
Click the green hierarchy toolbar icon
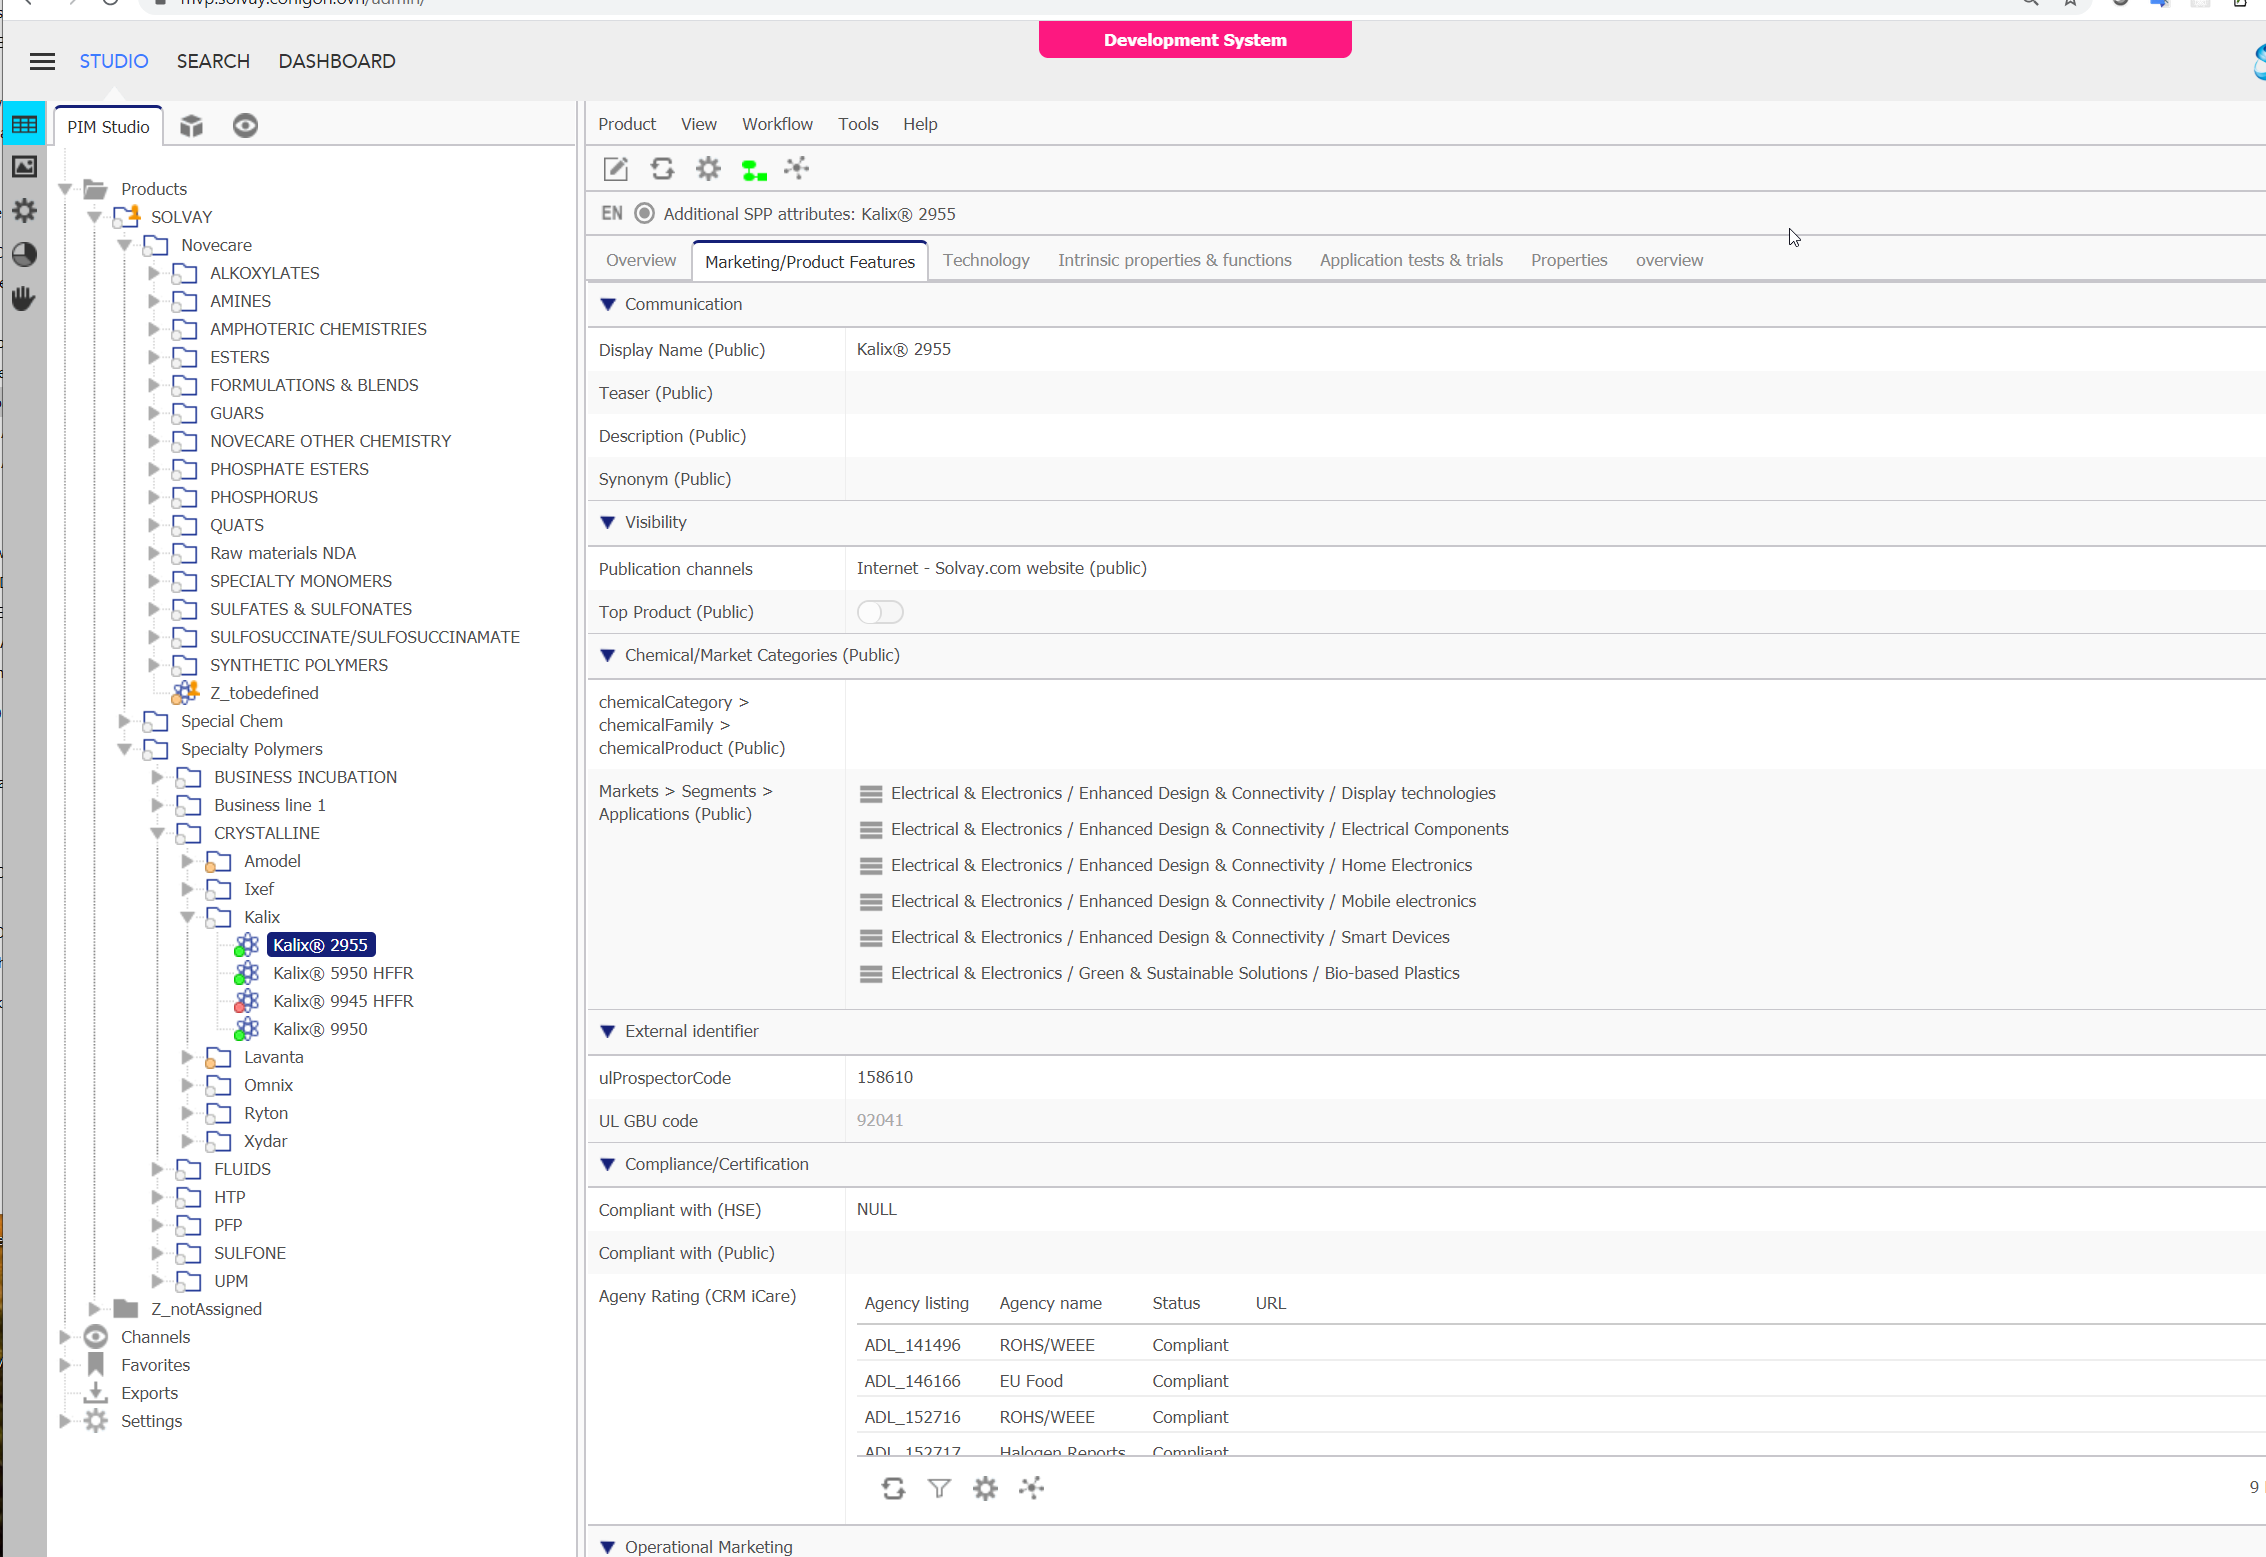pyautogui.click(x=754, y=170)
